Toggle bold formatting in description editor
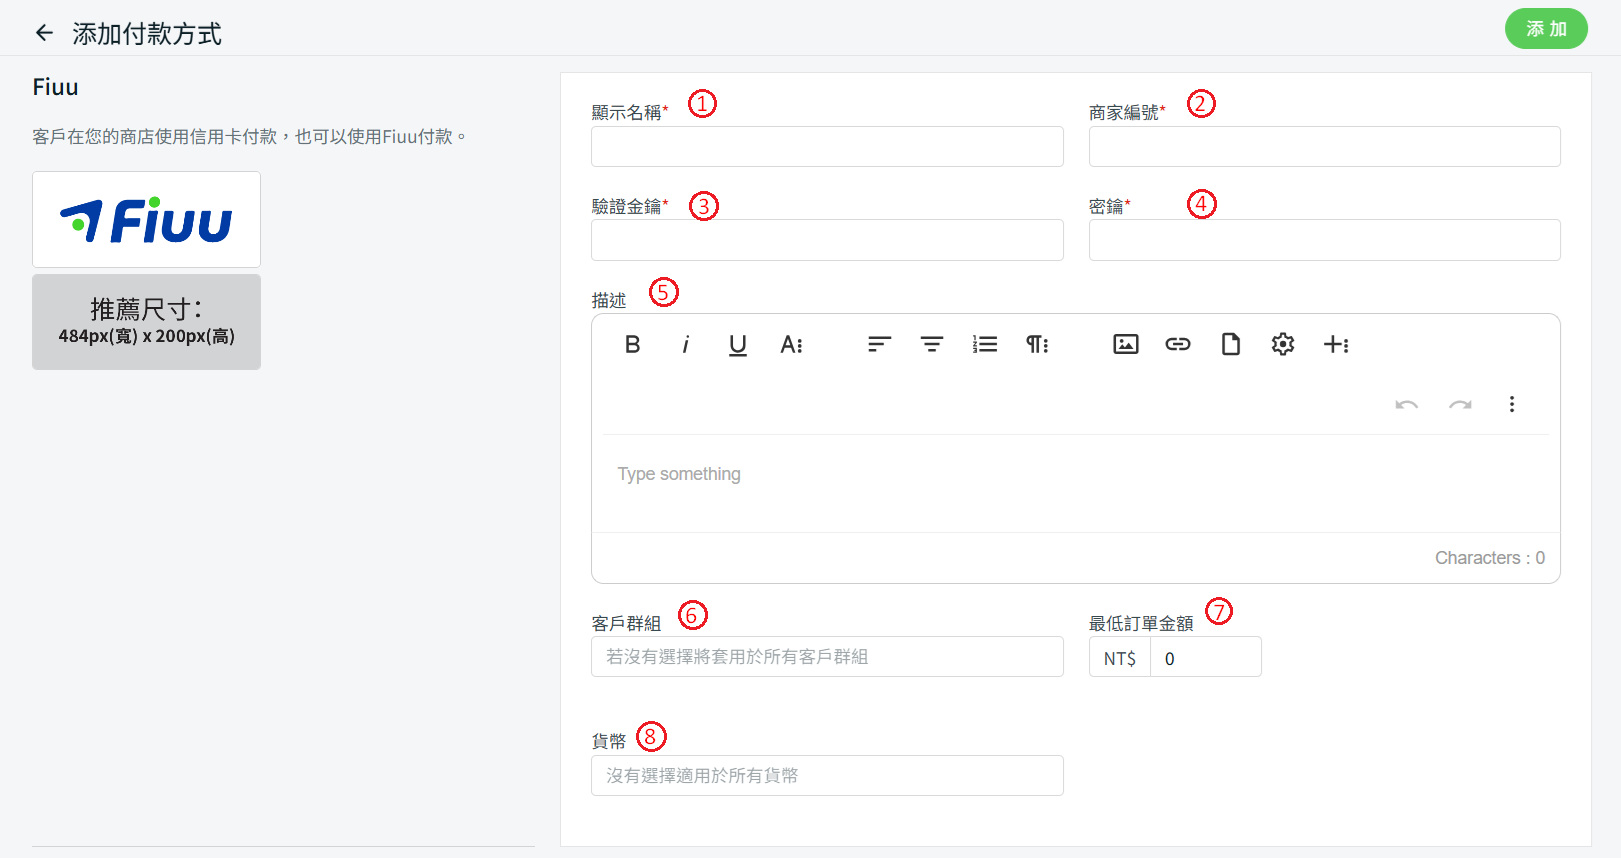 [632, 345]
